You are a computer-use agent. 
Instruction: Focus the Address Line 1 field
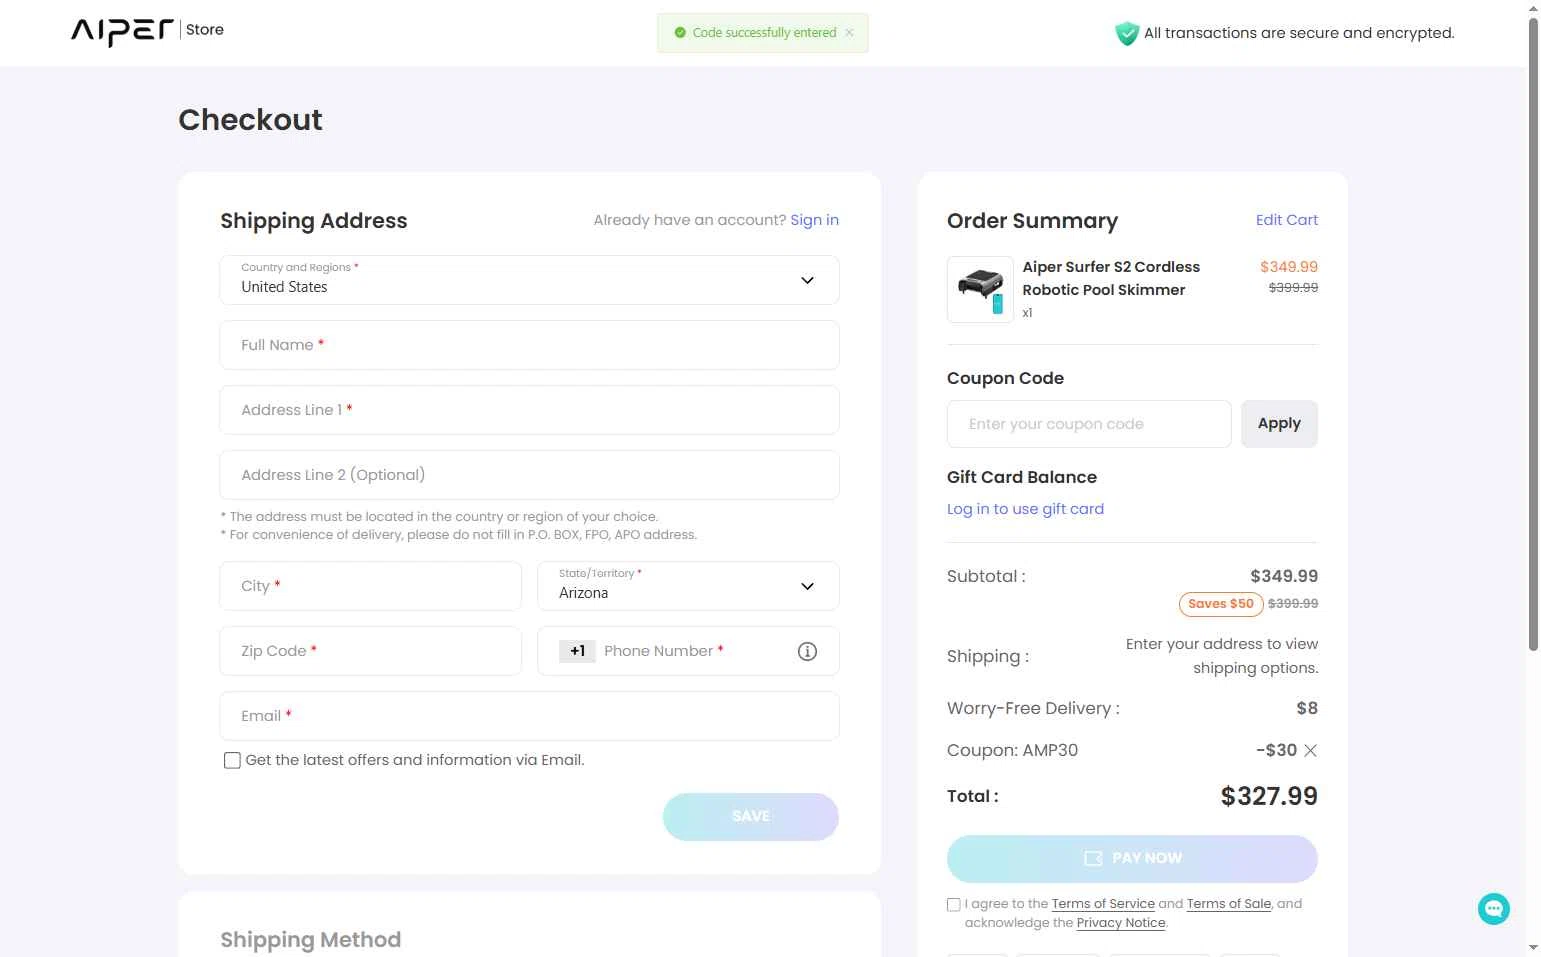[x=529, y=410]
